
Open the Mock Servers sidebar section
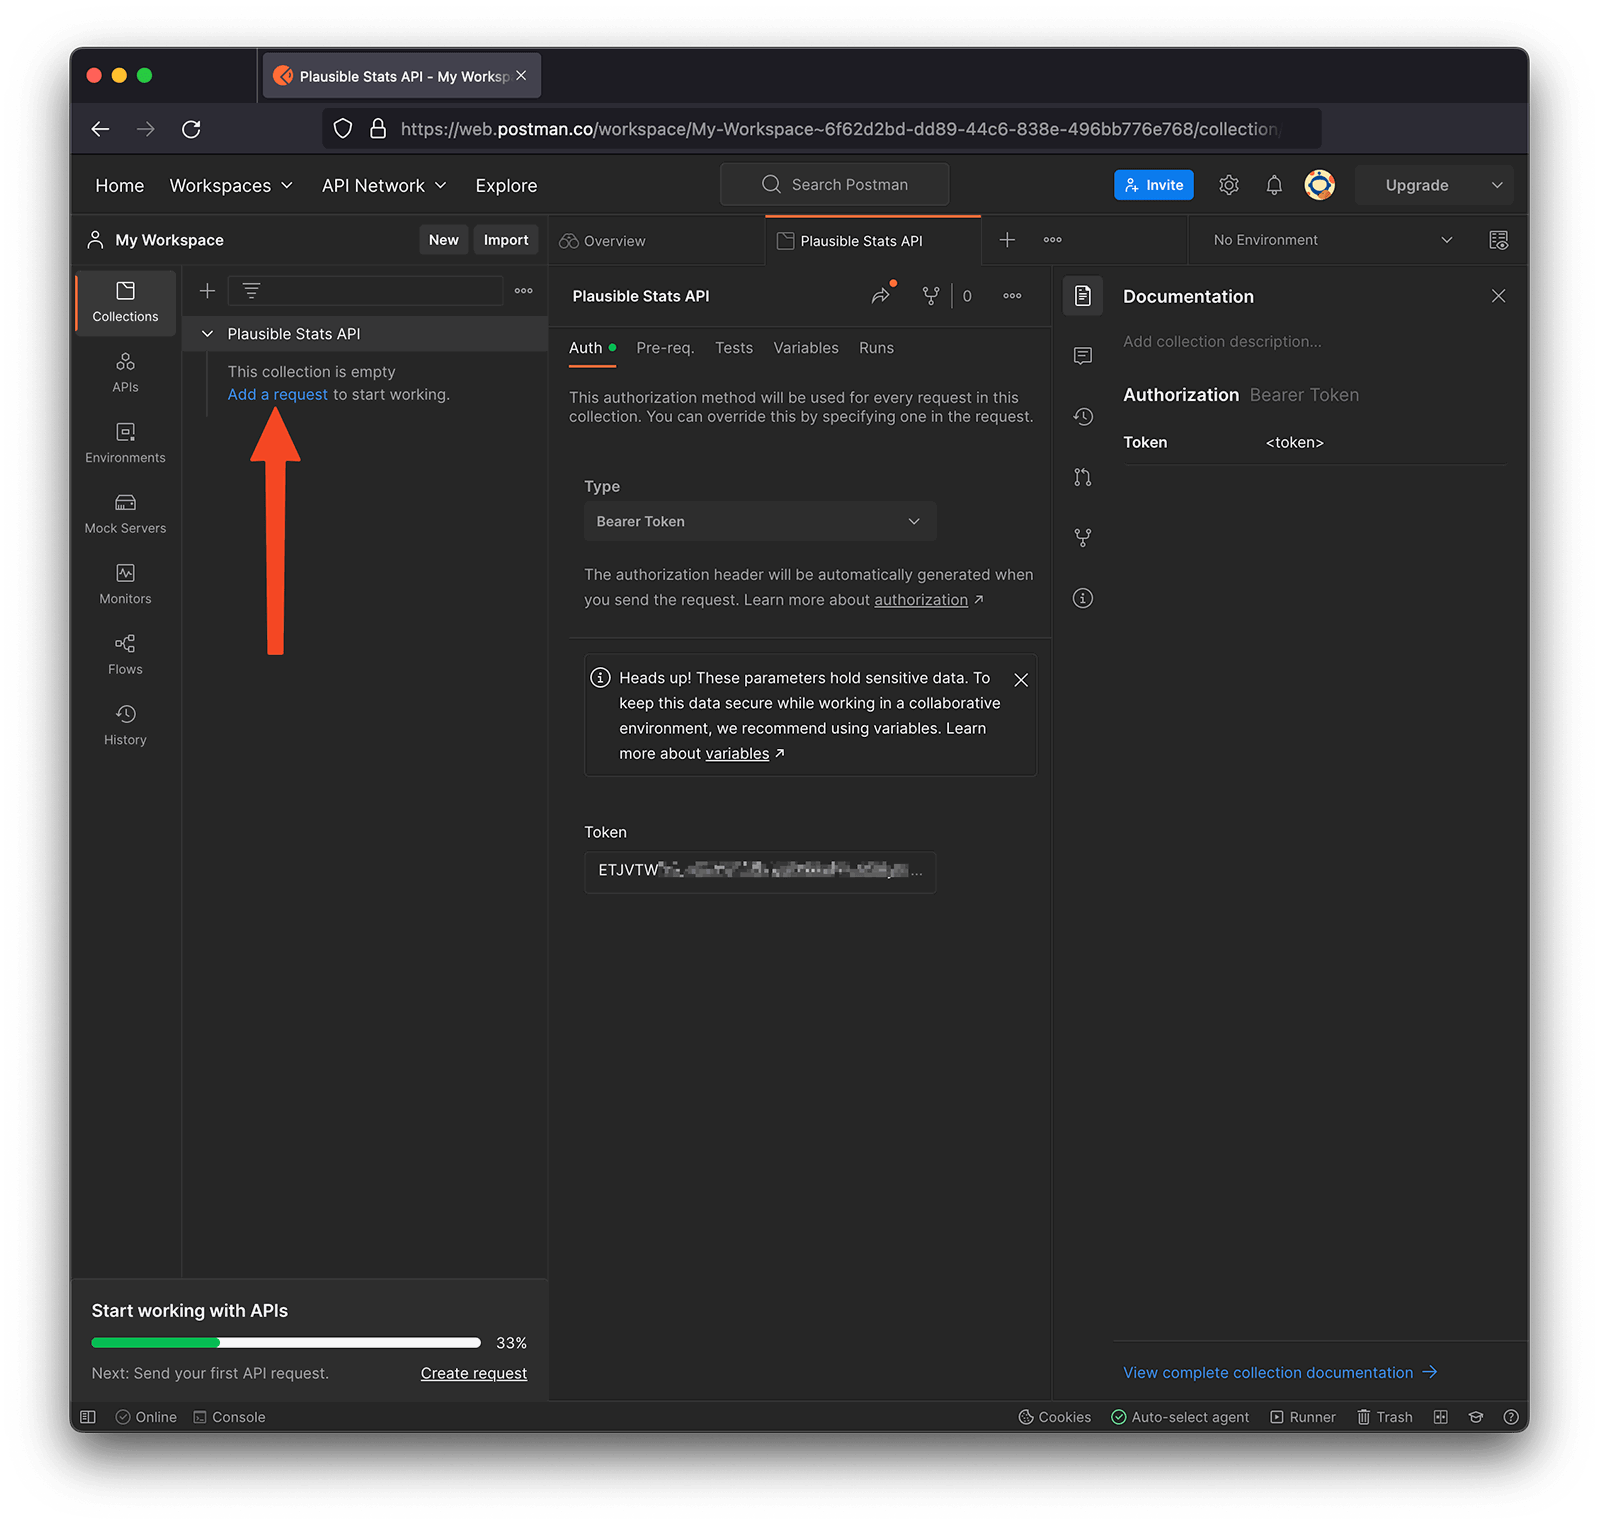(x=125, y=514)
